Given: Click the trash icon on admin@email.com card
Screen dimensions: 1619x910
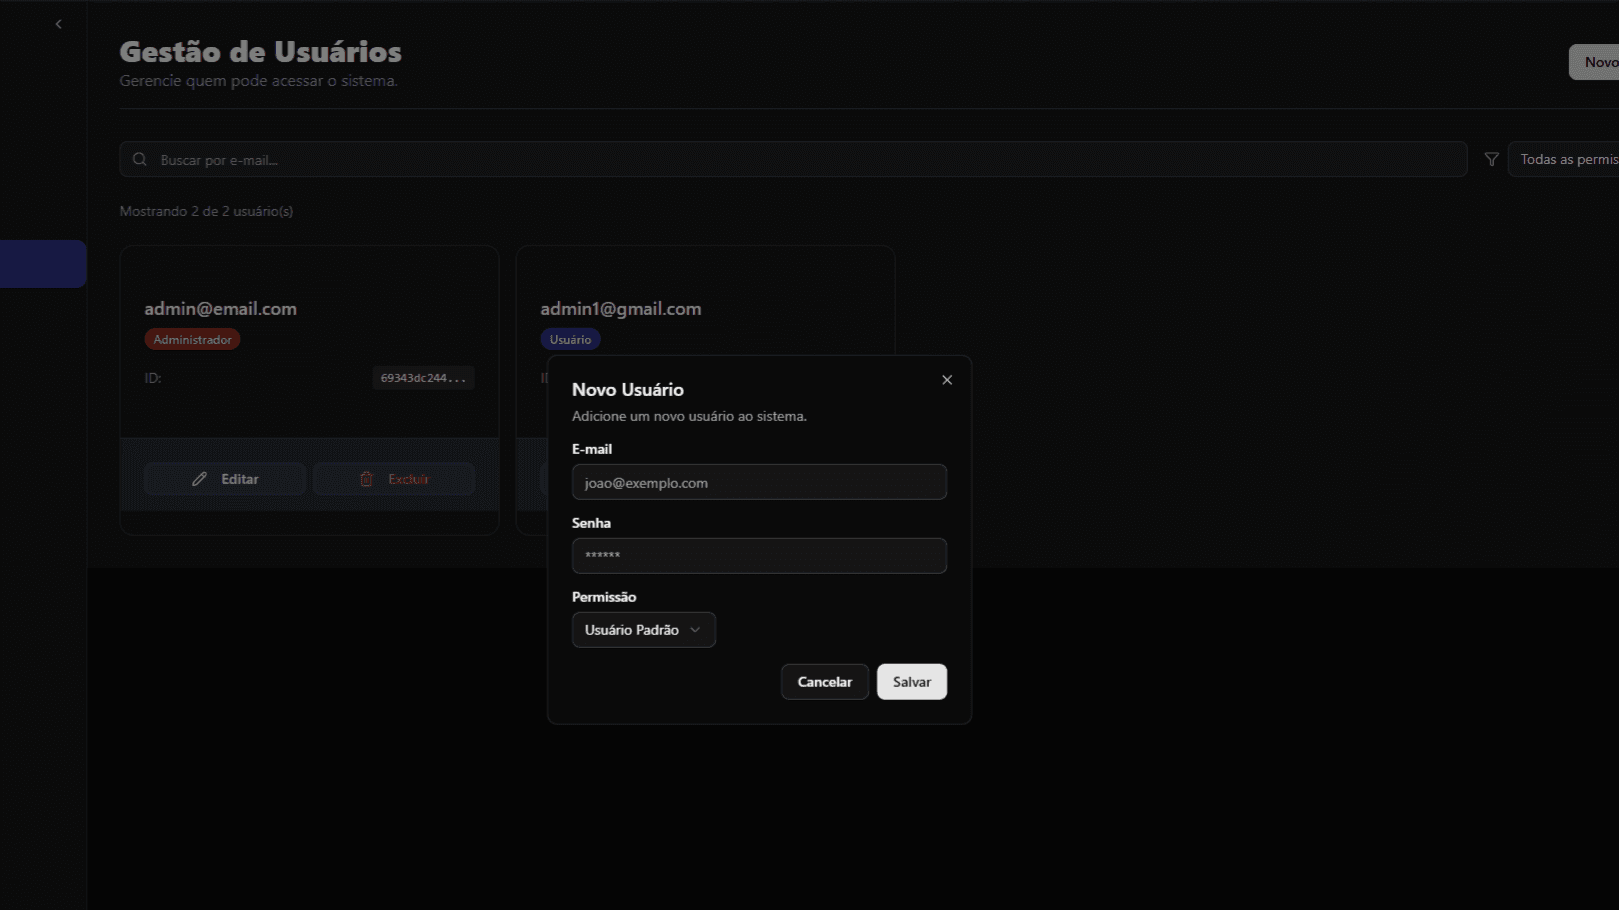Looking at the screenshot, I should coord(366,479).
